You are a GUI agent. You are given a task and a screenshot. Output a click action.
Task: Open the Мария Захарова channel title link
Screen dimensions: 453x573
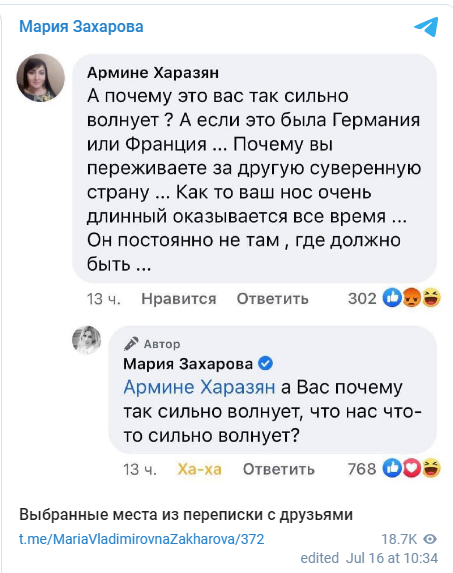click(x=81, y=27)
